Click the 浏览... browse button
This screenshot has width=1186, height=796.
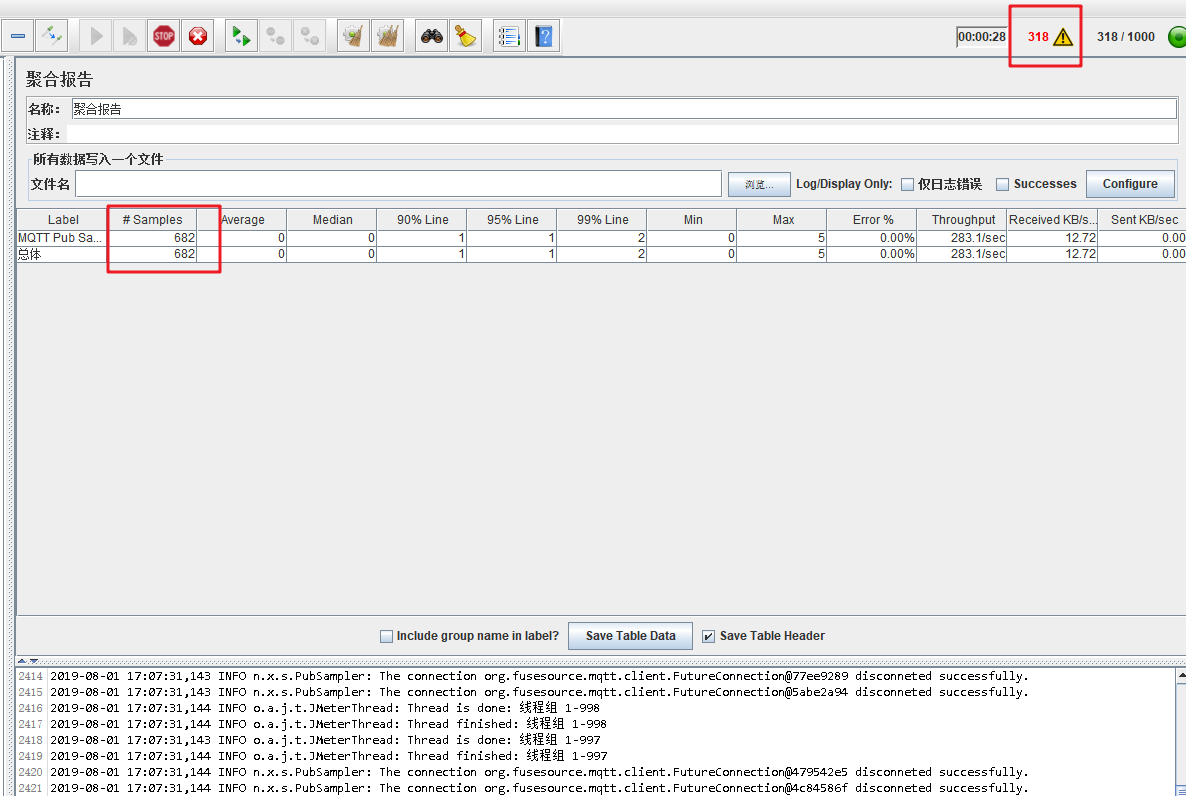pyautogui.click(x=759, y=184)
